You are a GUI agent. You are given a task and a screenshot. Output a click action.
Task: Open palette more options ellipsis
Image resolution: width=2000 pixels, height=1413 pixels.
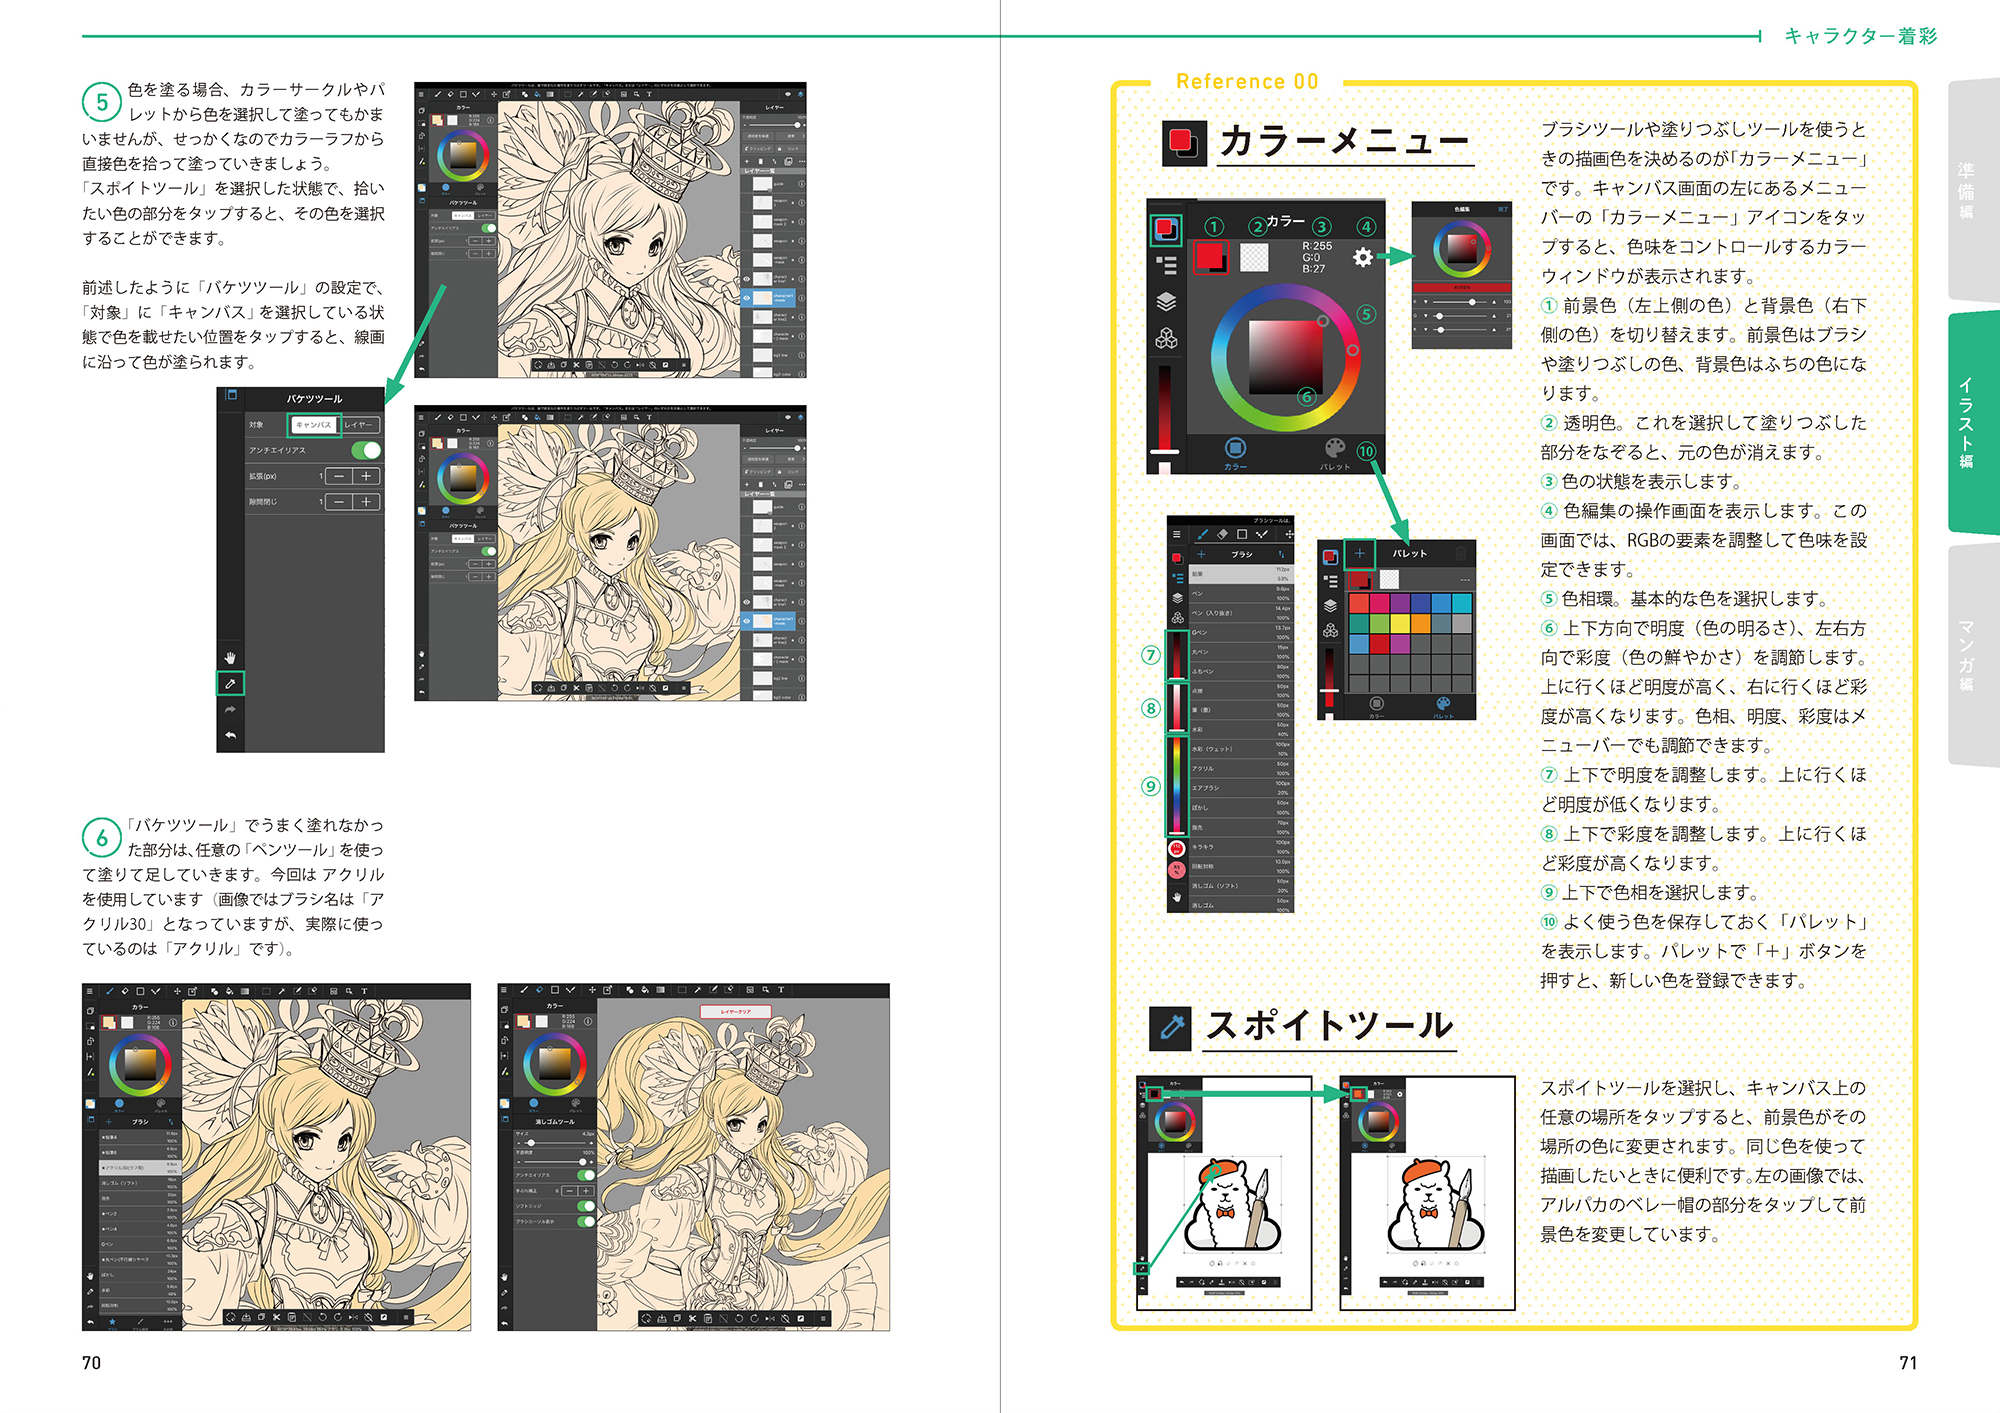point(1465,579)
